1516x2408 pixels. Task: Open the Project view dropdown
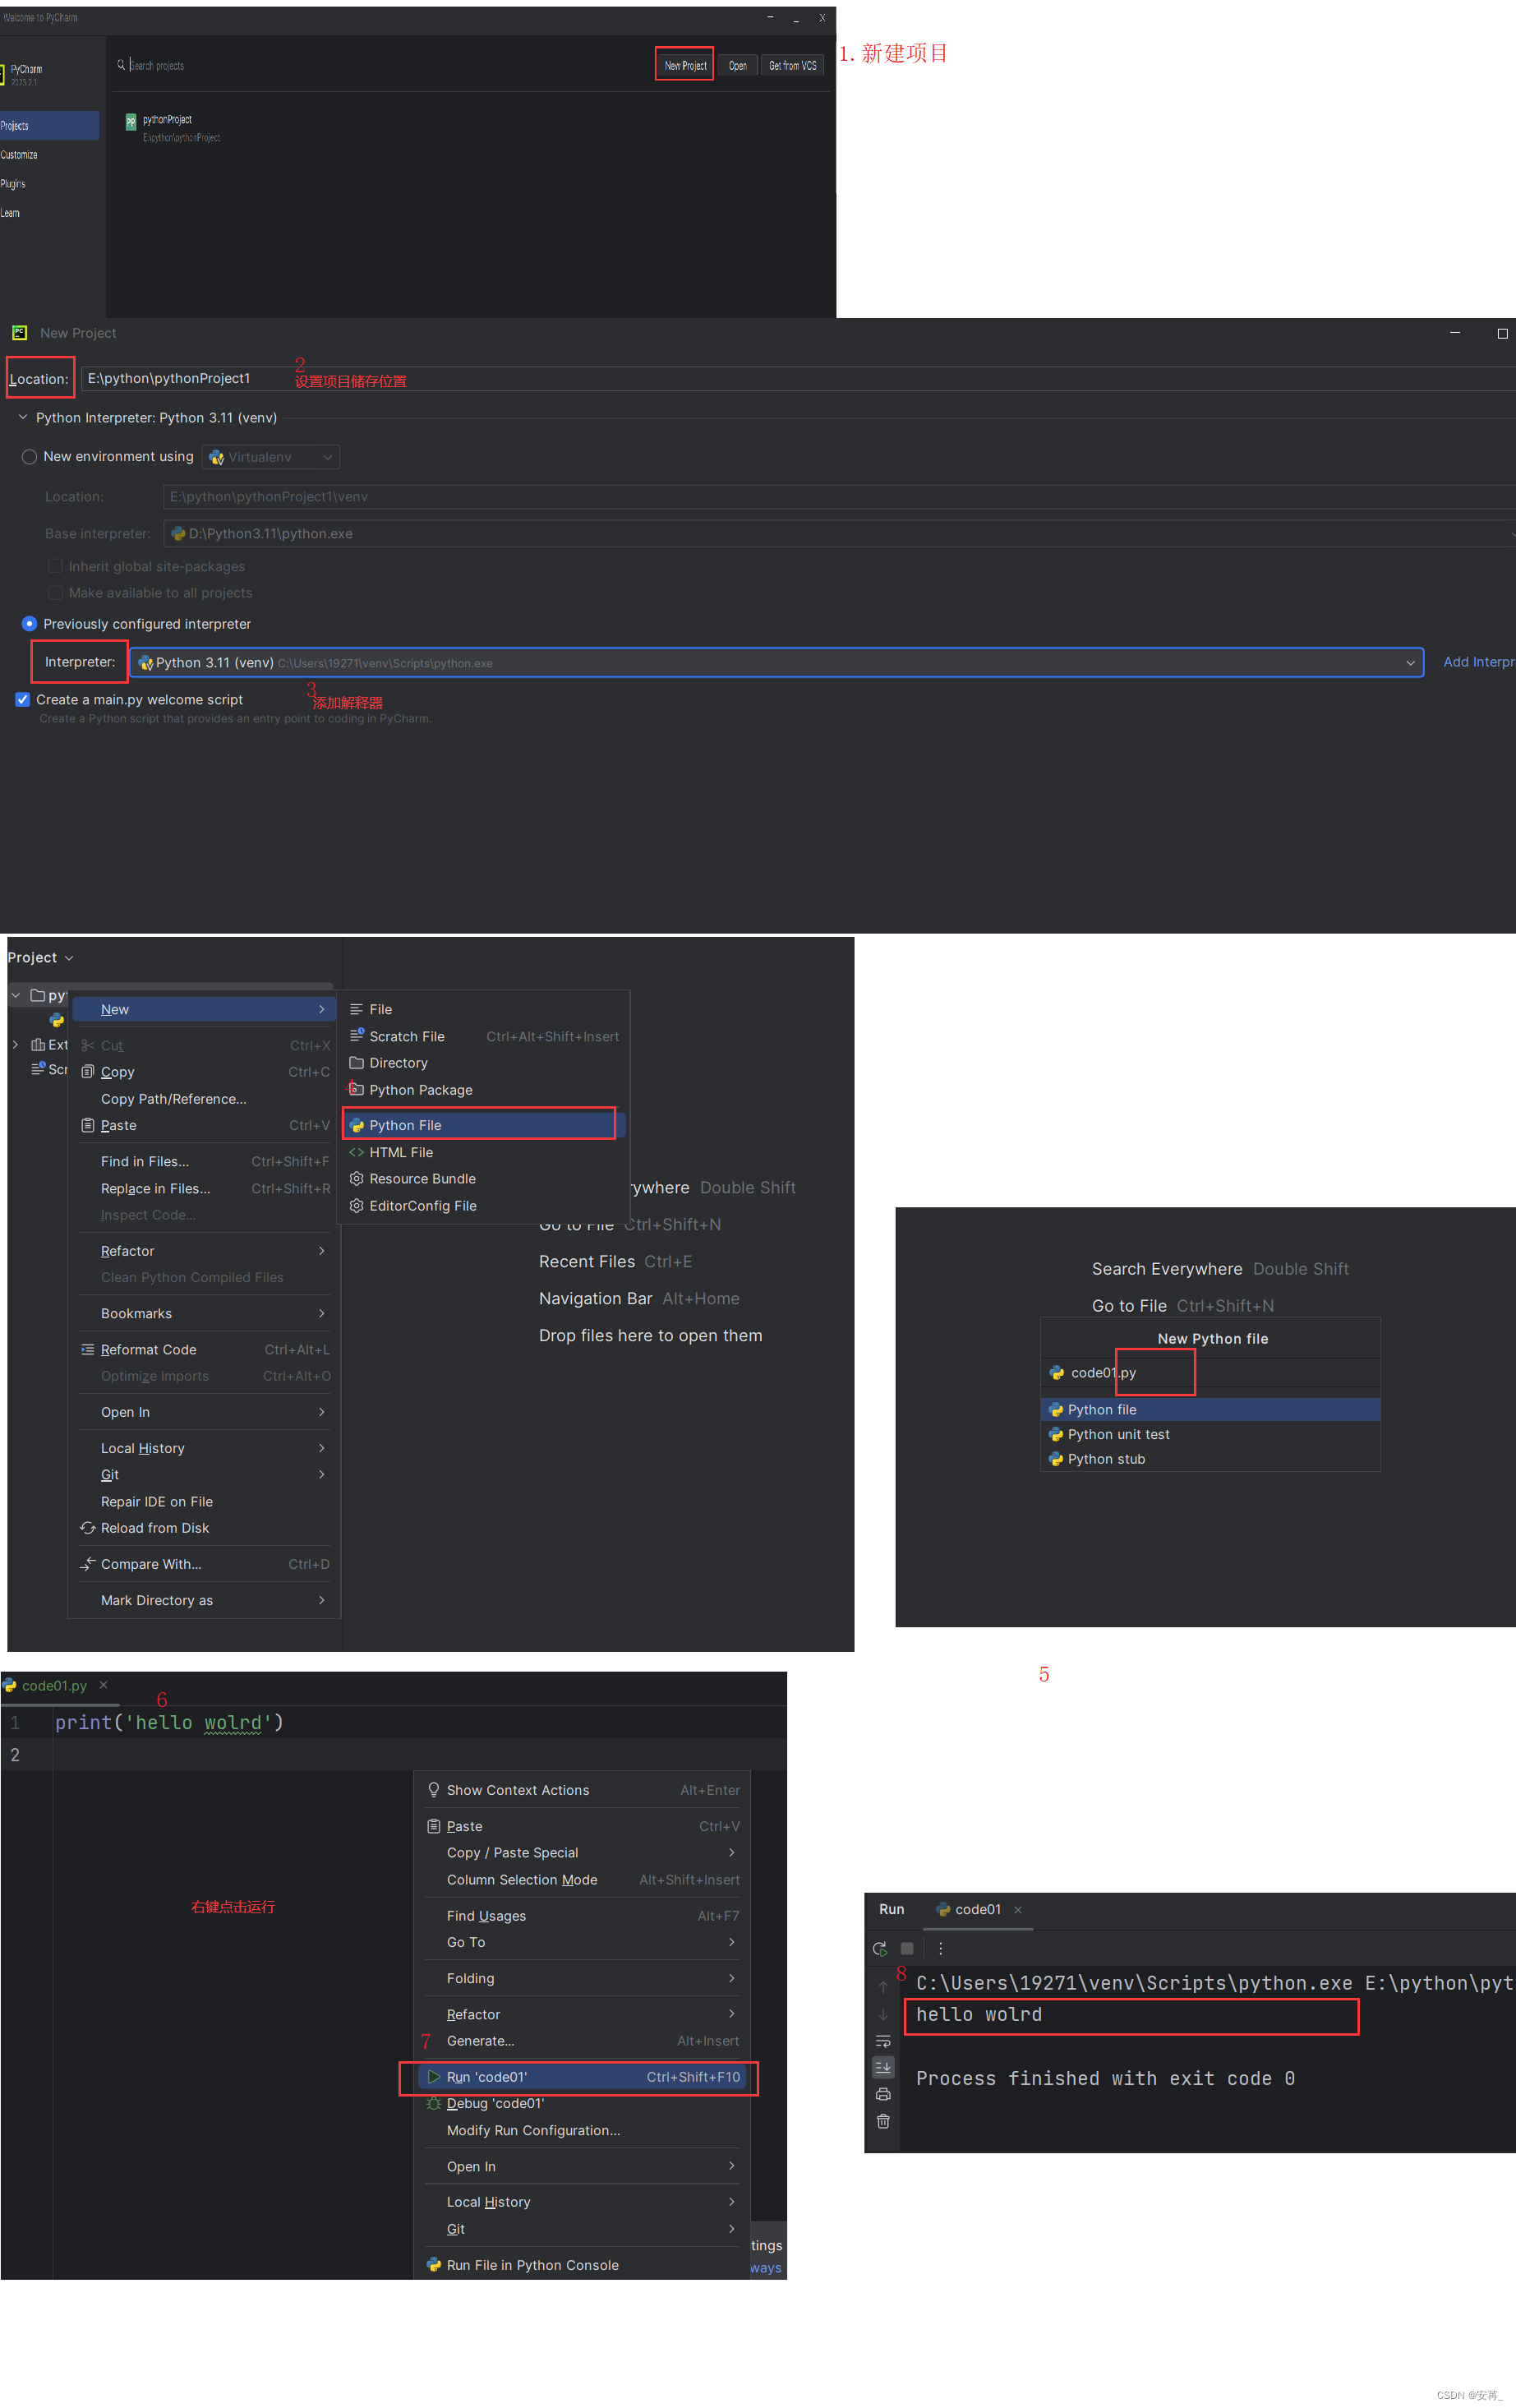point(41,957)
